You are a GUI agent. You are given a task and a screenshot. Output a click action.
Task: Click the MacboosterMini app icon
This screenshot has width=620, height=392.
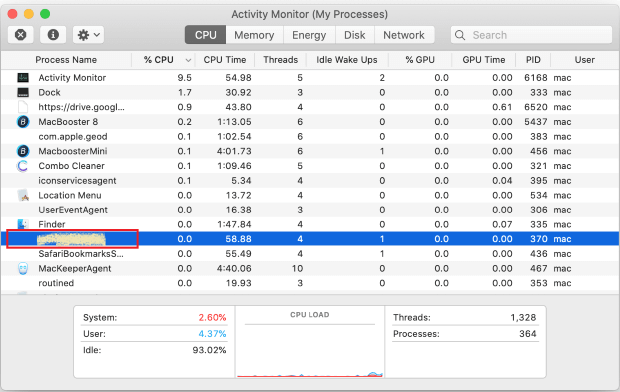click(x=23, y=151)
